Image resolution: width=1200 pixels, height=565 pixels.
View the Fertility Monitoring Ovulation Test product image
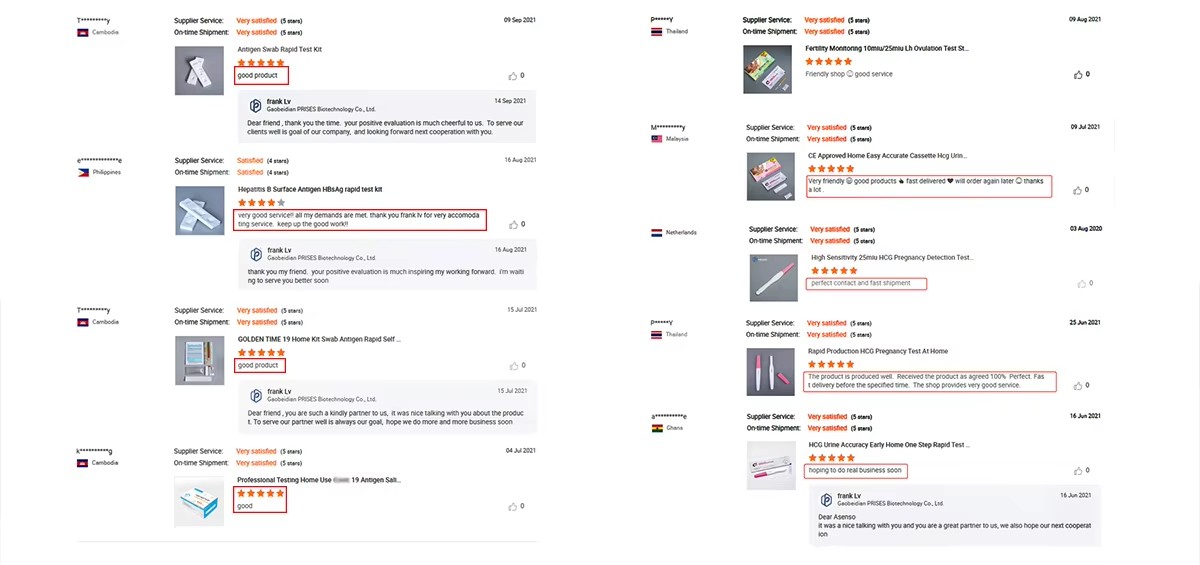(768, 70)
